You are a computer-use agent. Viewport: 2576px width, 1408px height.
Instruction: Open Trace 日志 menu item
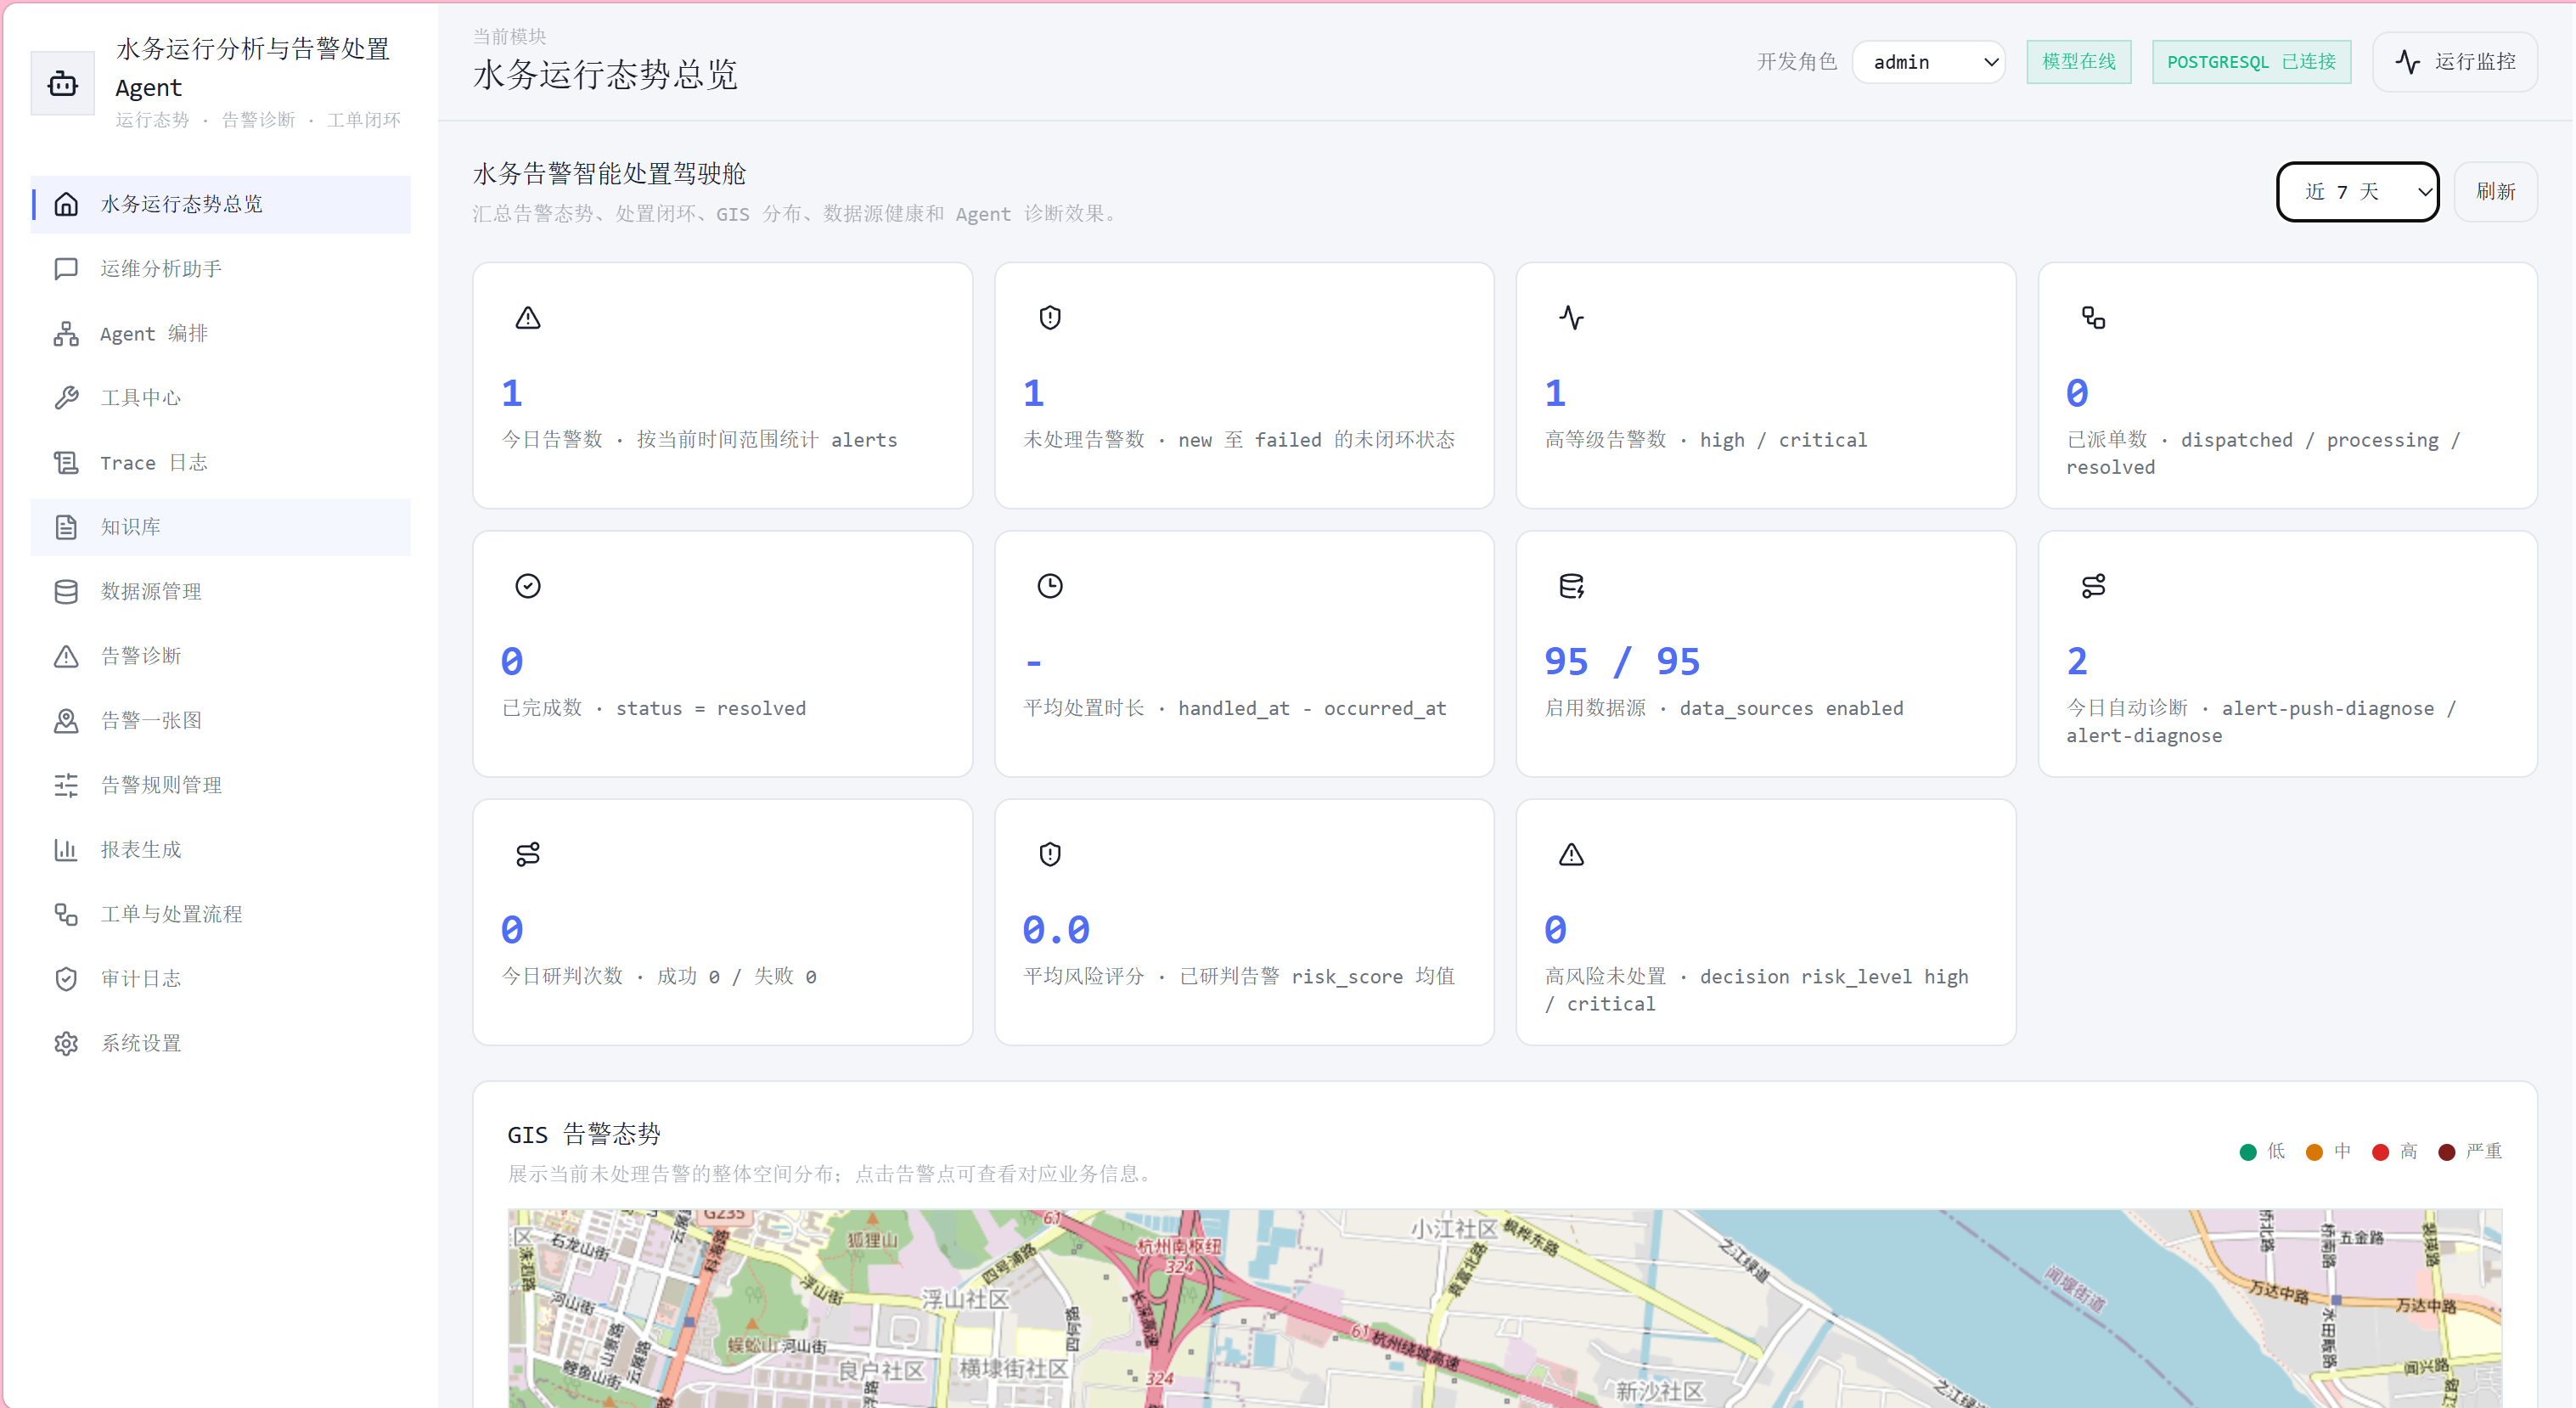click(x=220, y=463)
